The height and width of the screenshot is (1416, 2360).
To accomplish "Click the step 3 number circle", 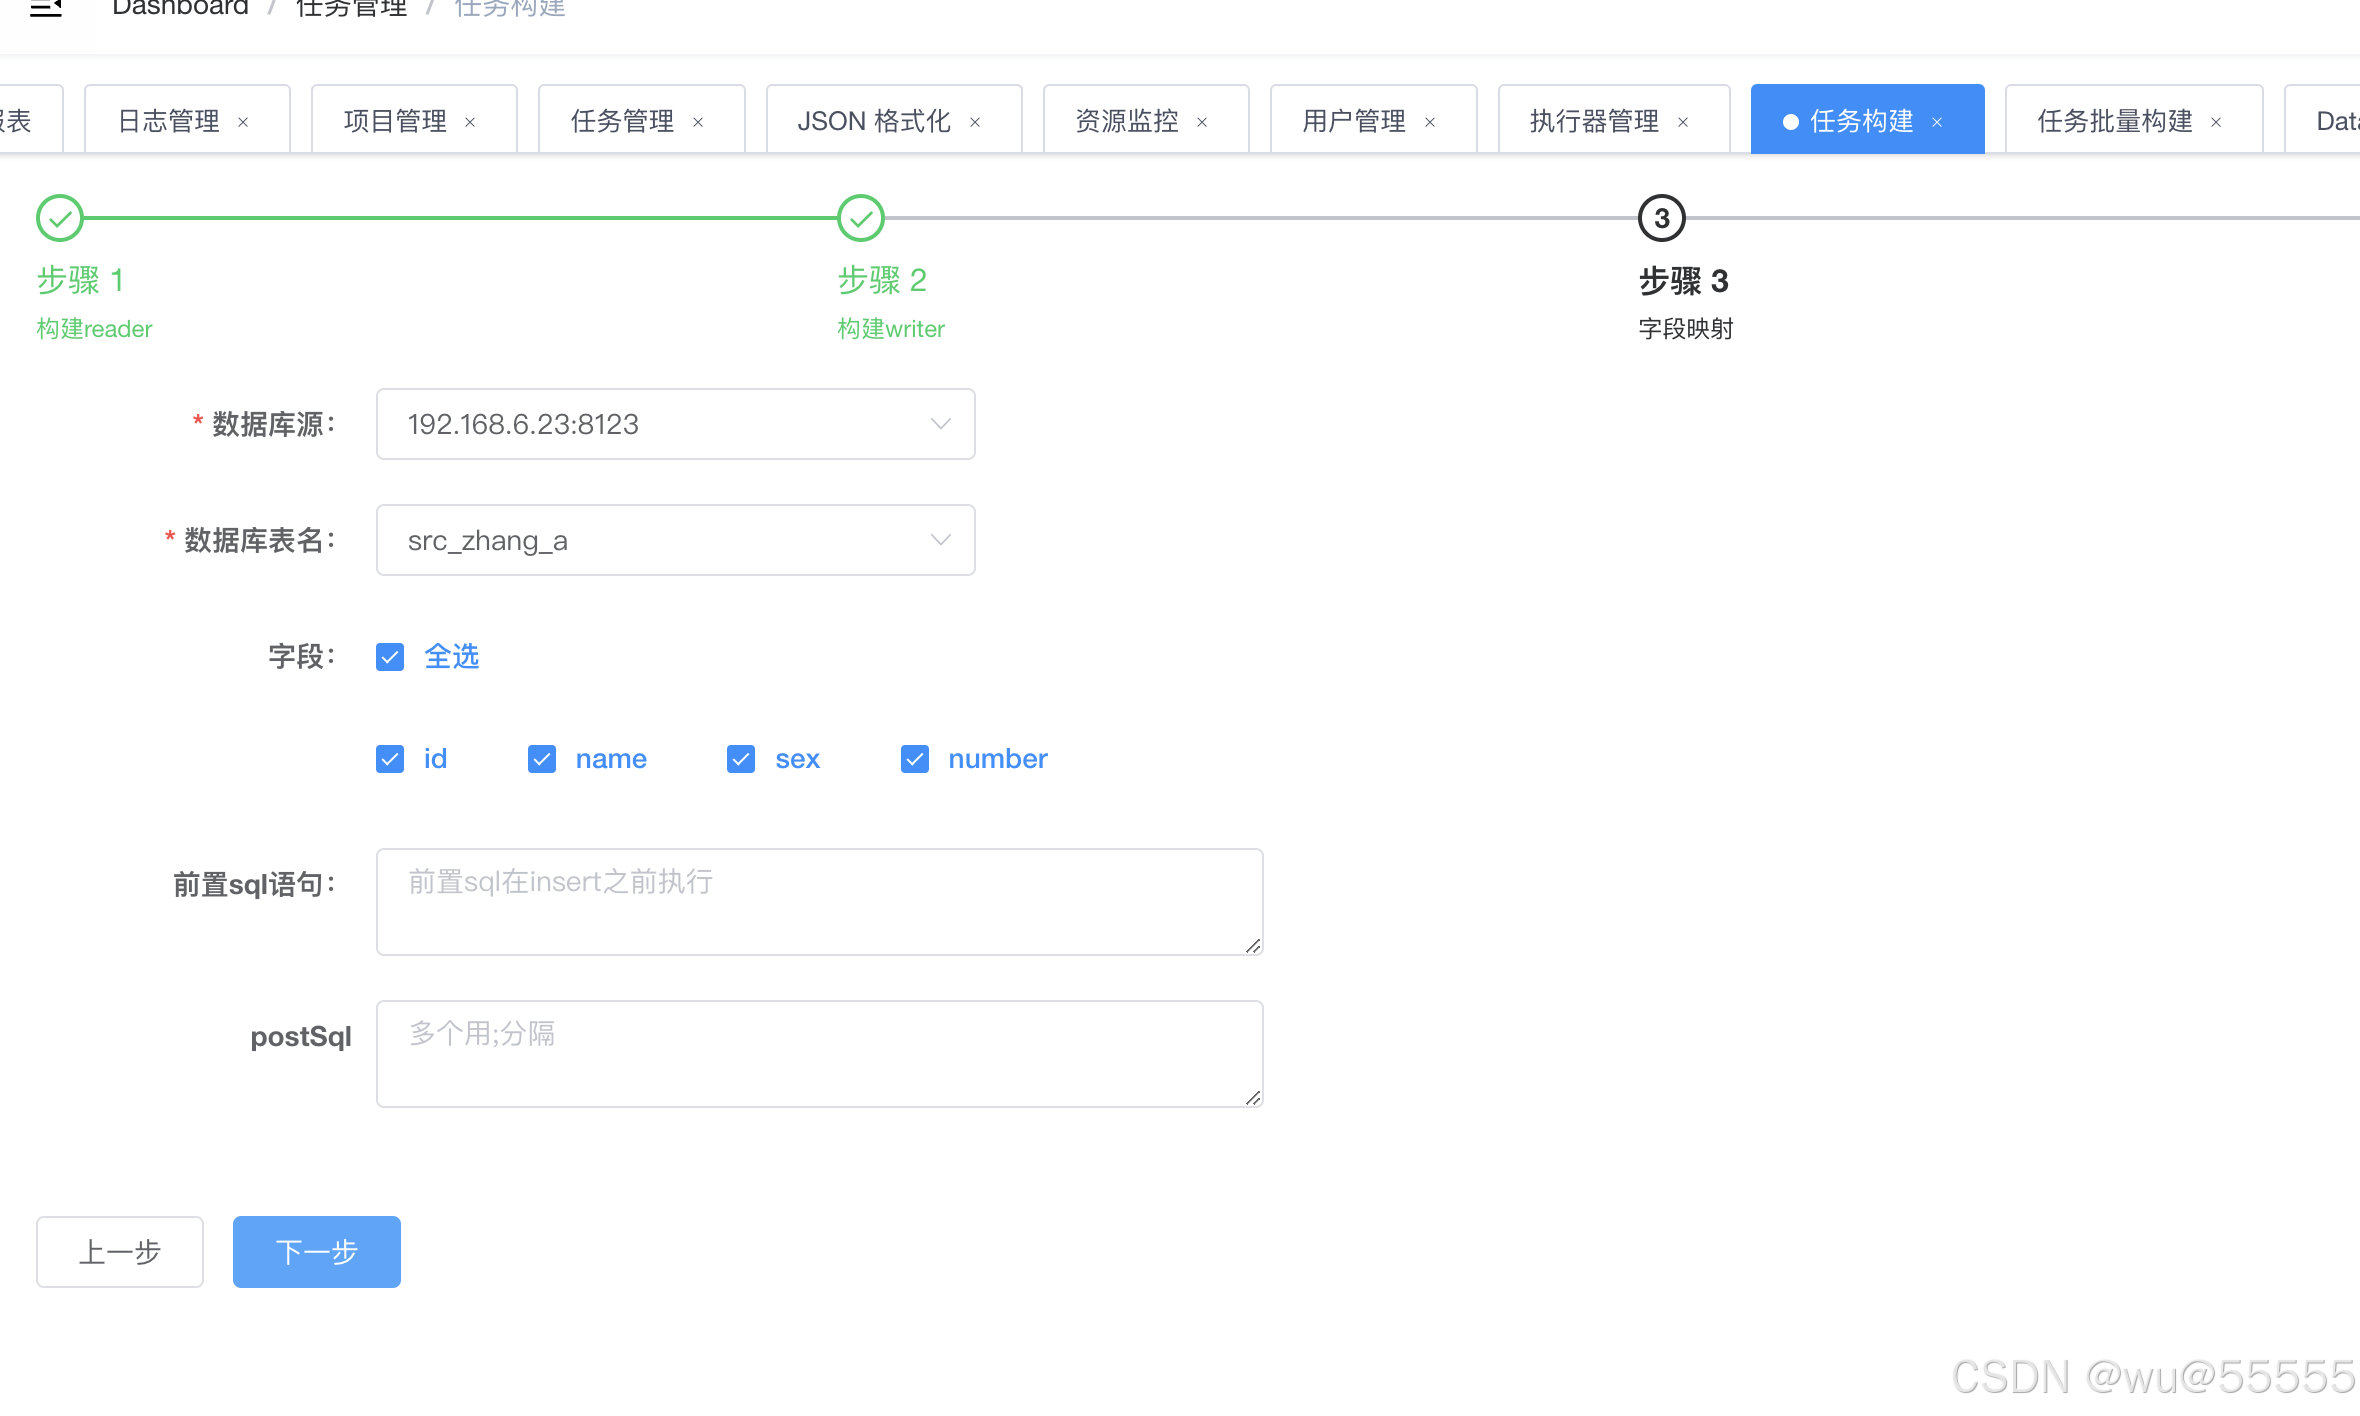I will click(x=1661, y=218).
